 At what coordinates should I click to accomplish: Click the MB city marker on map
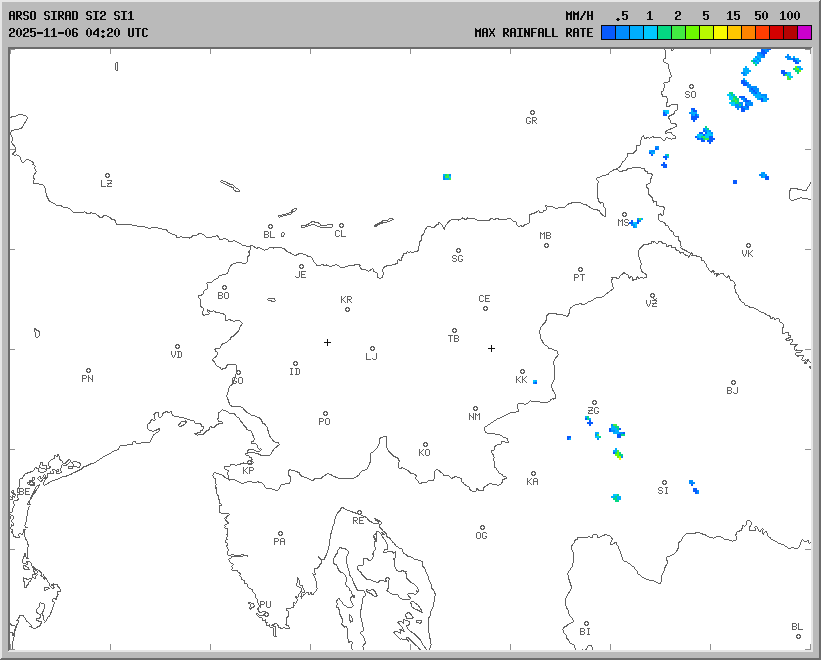click(546, 245)
